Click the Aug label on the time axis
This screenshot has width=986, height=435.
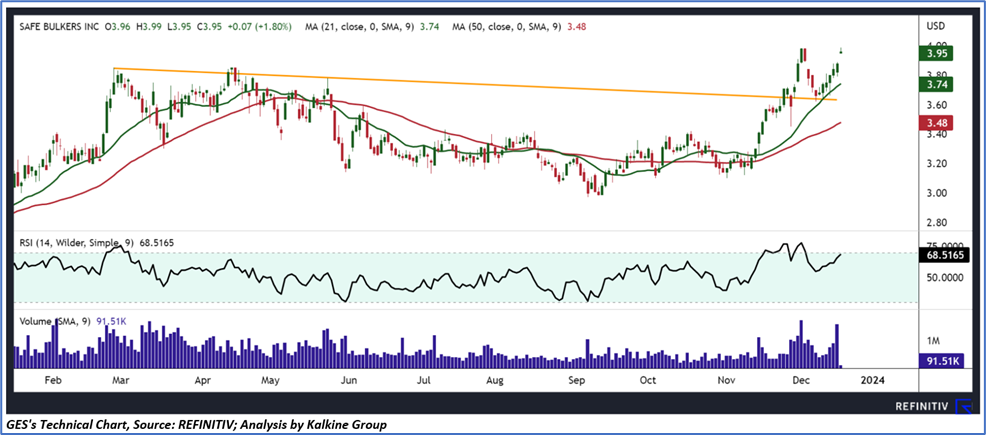496,381
